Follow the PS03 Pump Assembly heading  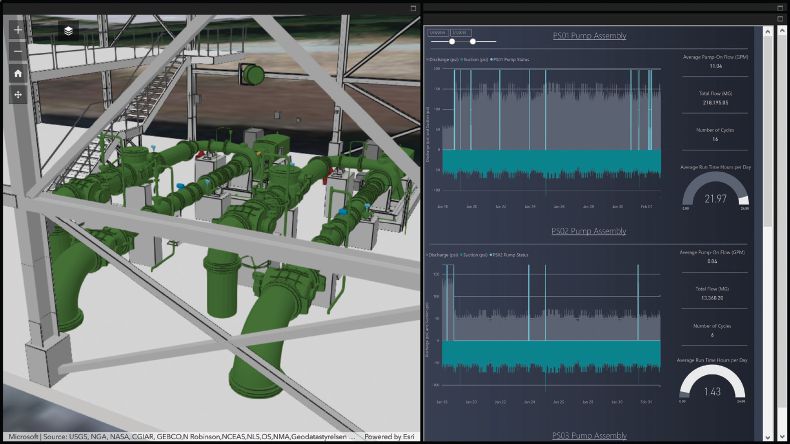click(x=589, y=436)
